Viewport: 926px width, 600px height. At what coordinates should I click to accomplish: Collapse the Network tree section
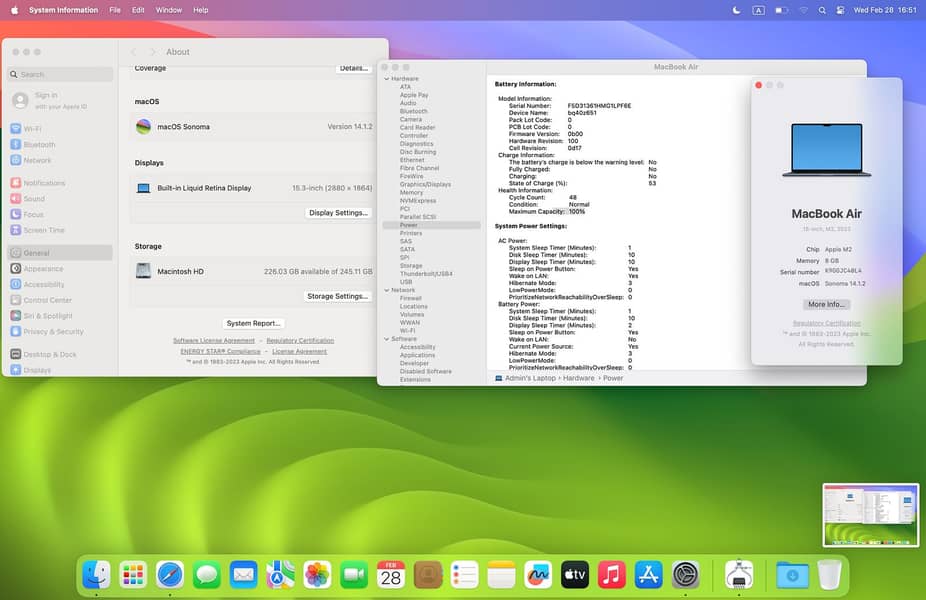point(386,290)
